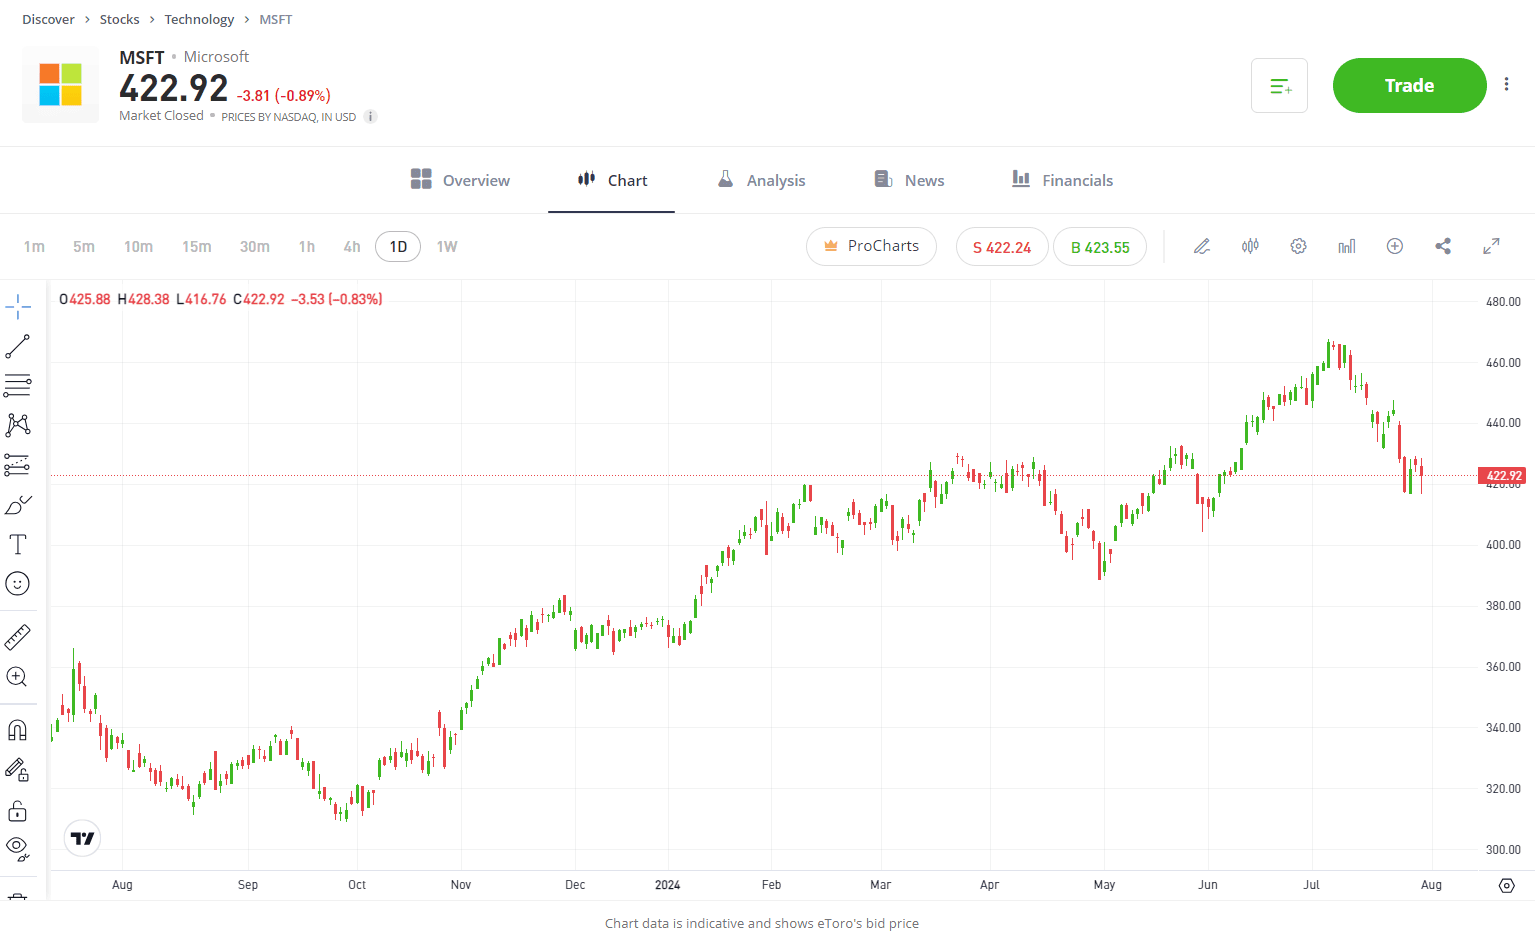Click the MSFT breadcrumb

[x=276, y=19]
